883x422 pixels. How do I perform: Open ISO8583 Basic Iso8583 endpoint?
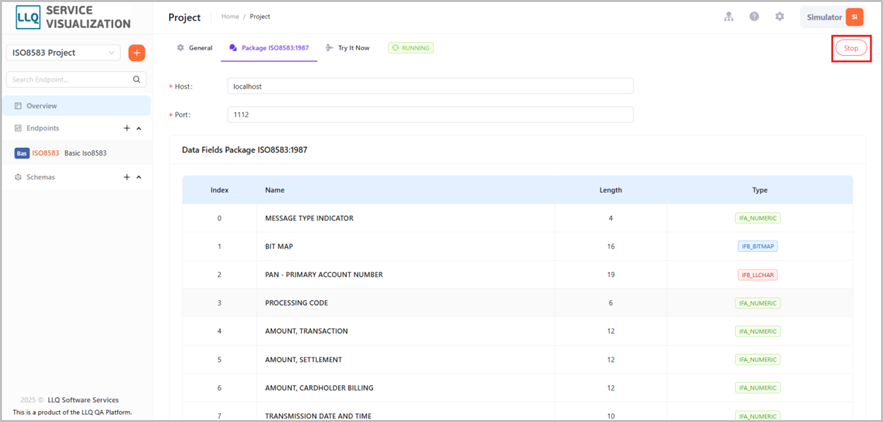(76, 153)
